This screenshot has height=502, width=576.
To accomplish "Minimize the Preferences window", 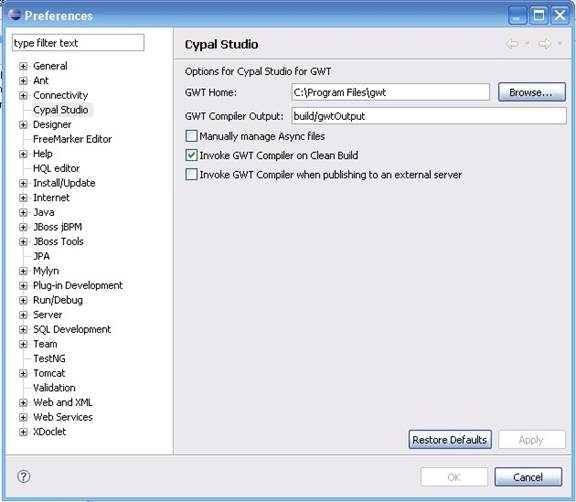I will pos(517,16).
